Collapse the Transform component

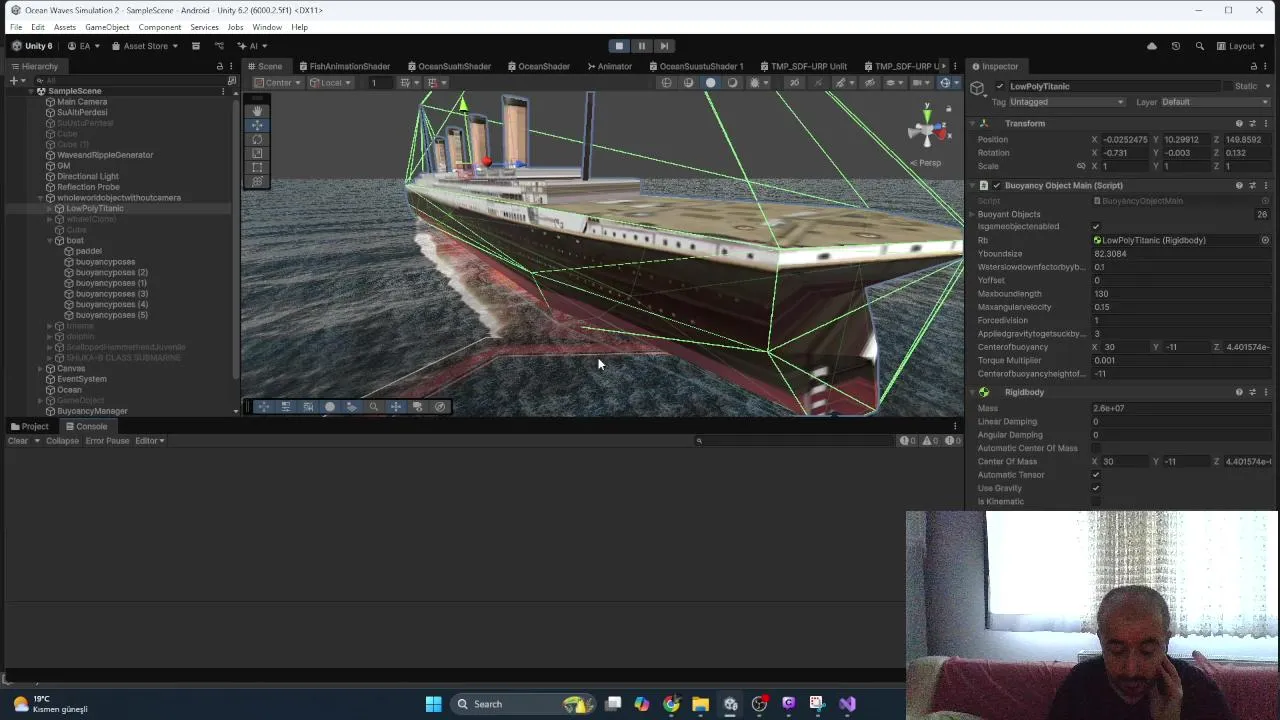pos(972,123)
